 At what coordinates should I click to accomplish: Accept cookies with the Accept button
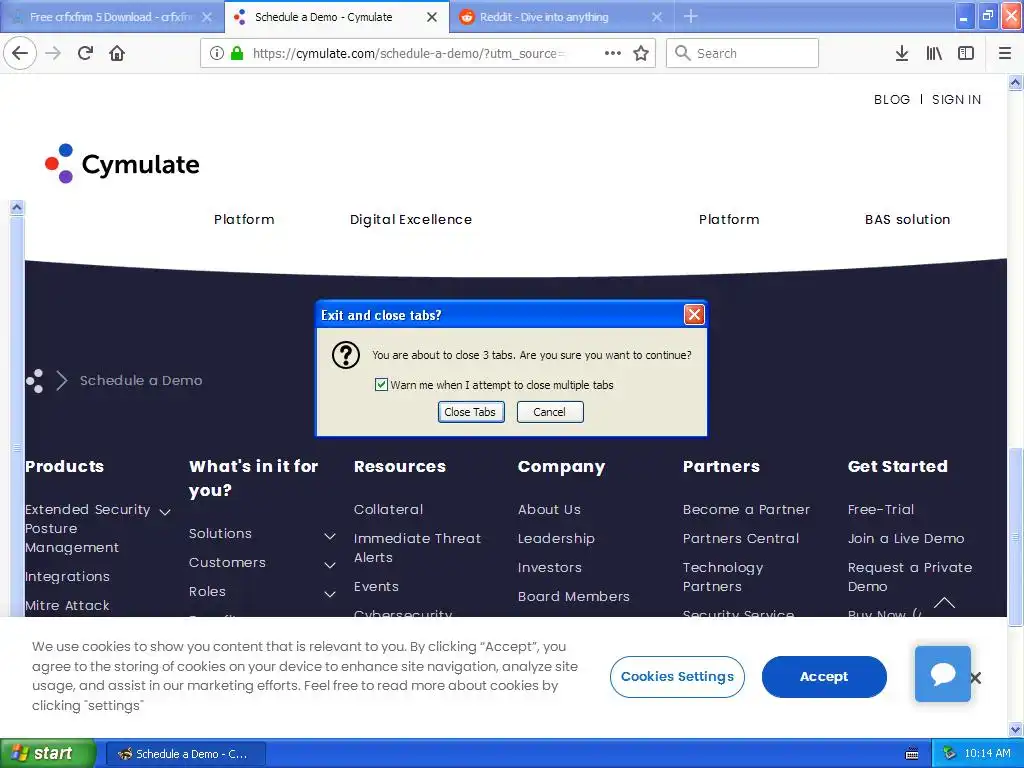pos(824,677)
